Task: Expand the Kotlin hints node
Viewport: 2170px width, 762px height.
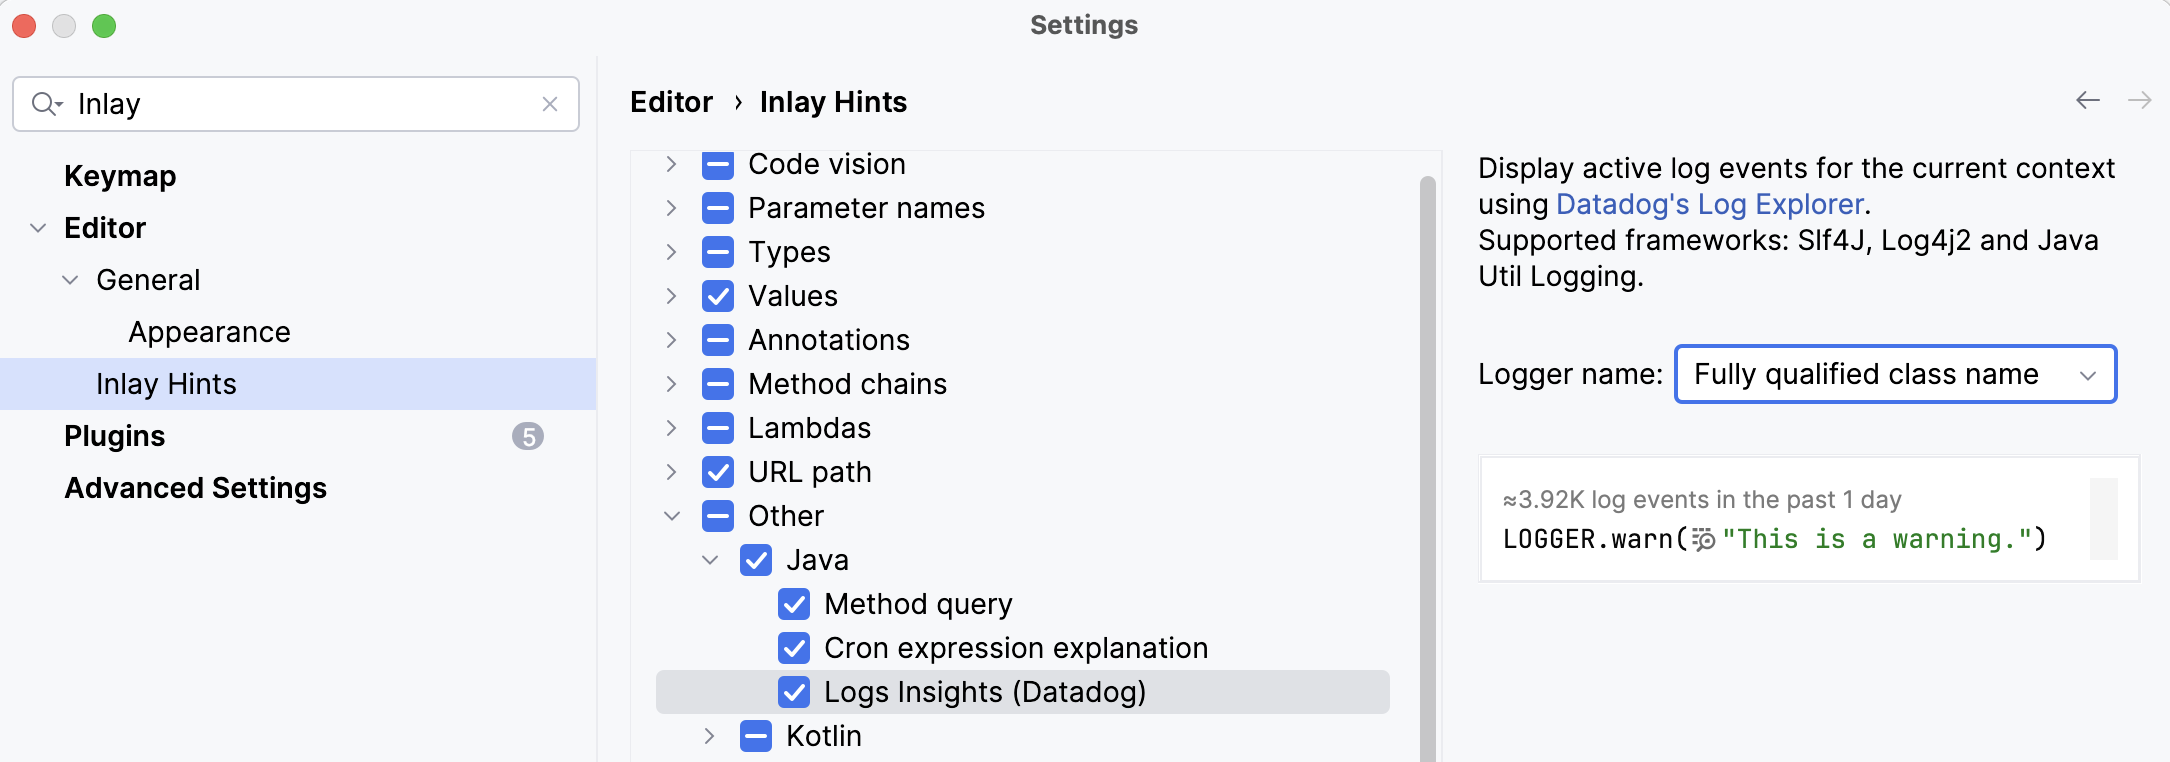Action: 710,736
